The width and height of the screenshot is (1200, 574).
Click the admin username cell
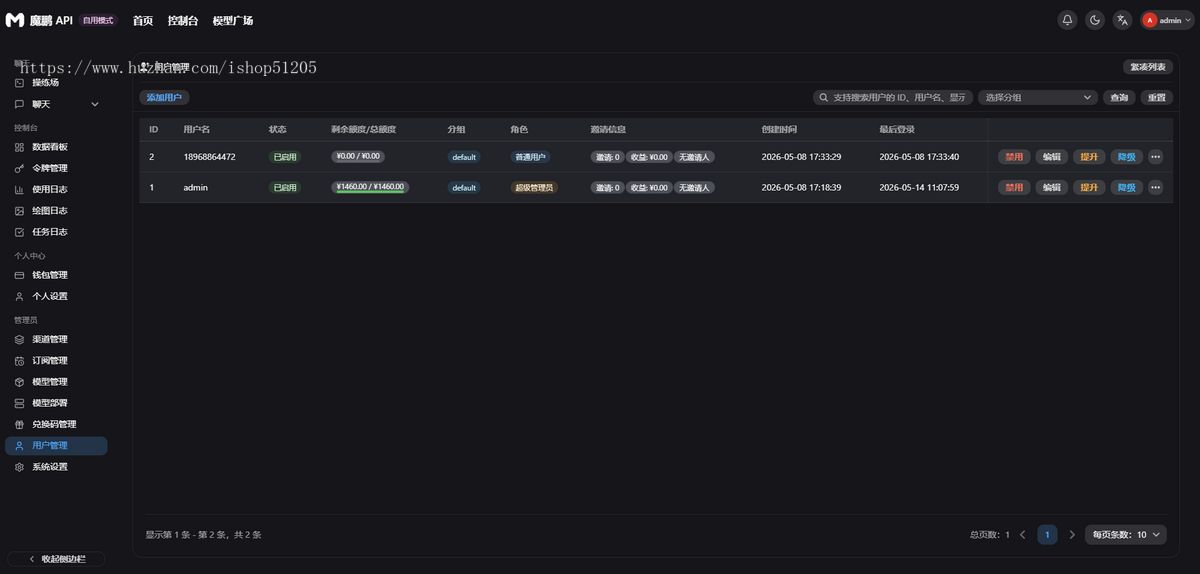(x=195, y=187)
